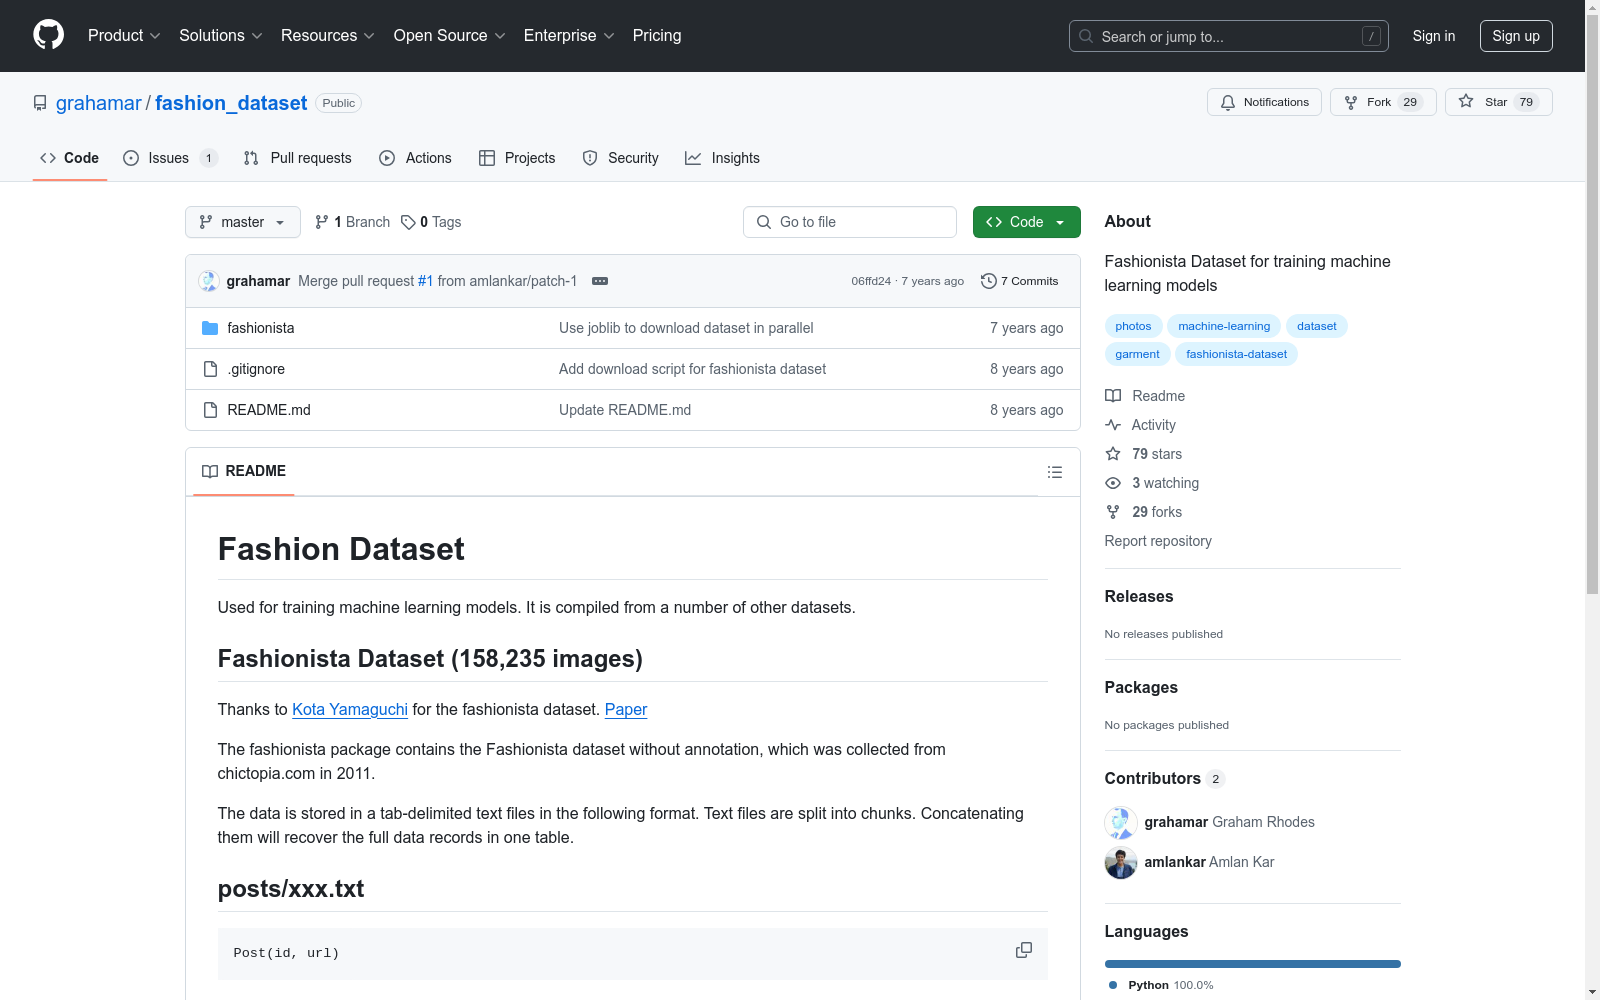Click the .gitignore file icon
The height and width of the screenshot is (1000, 1600).
(210, 369)
